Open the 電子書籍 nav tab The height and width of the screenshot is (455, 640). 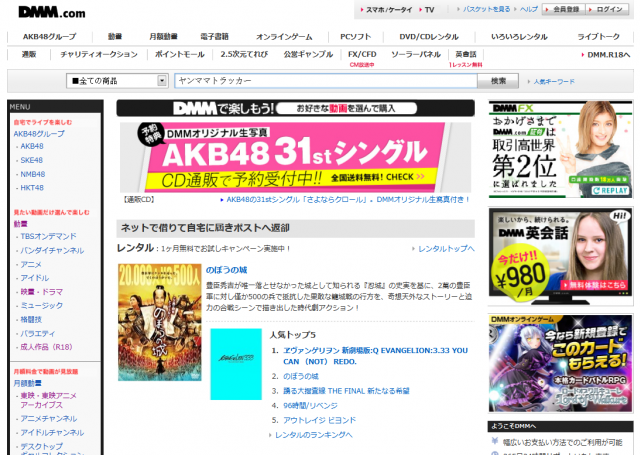click(x=214, y=37)
